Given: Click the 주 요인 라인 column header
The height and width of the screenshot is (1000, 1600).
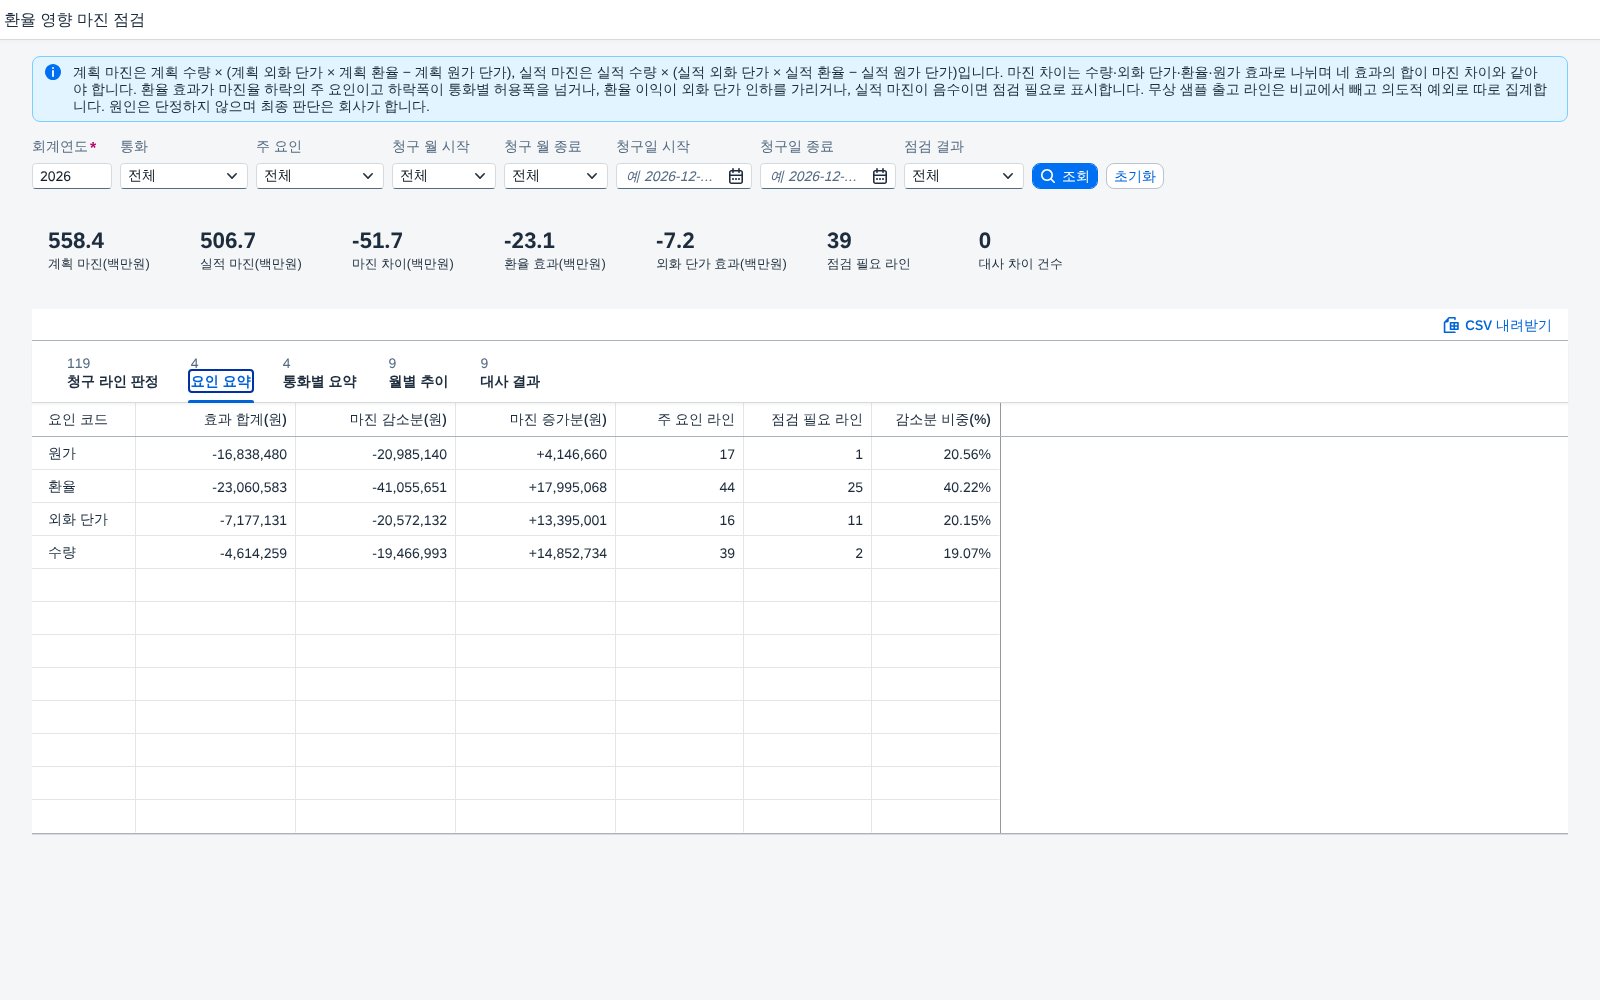Looking at the screenshot, I should pos(680,420).
